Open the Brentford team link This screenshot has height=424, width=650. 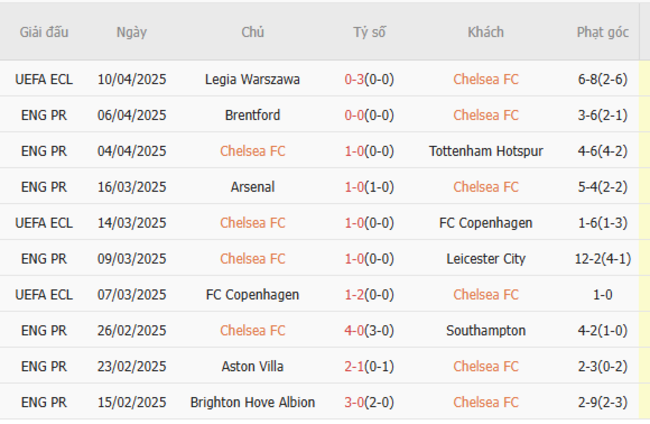tap(252, 115)
